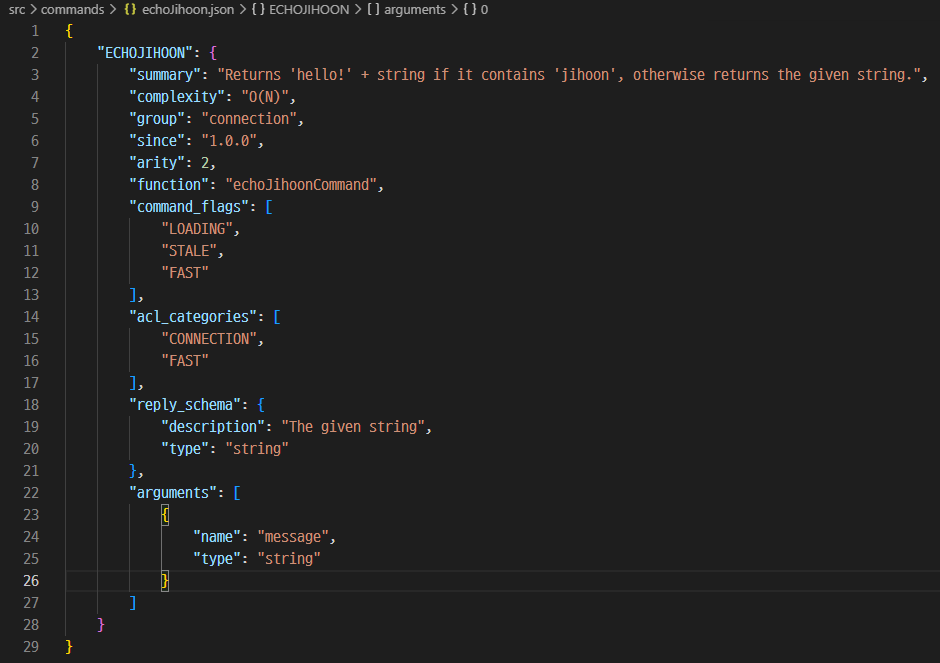Screen dimensions: 940x663
Task: Open the commands breadcrumb folder
Action: (73, 10)
